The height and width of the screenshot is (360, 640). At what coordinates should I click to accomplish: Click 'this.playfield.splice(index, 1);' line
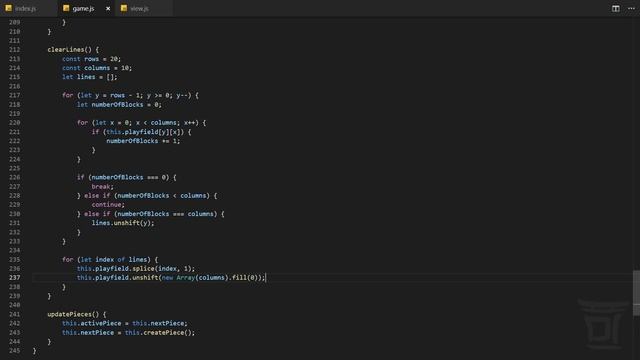pos(136,268)
